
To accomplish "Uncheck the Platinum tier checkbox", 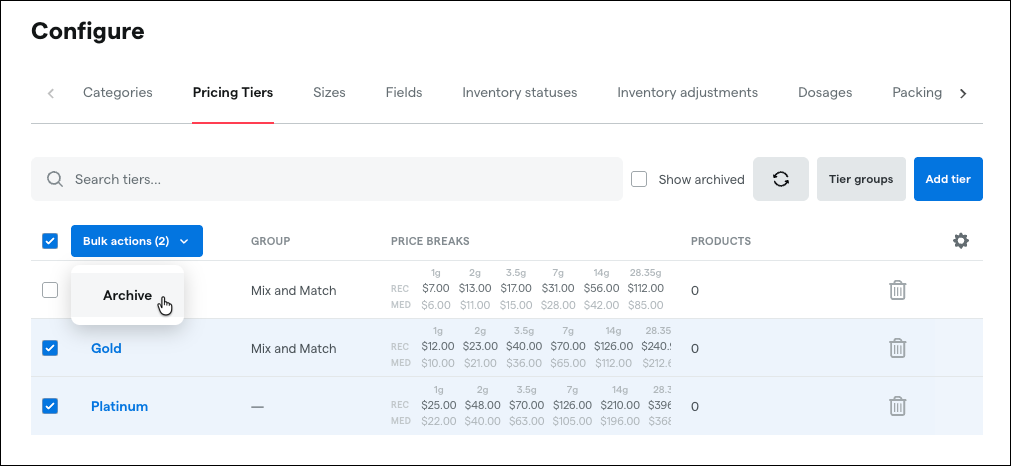I will coord(50,406).
